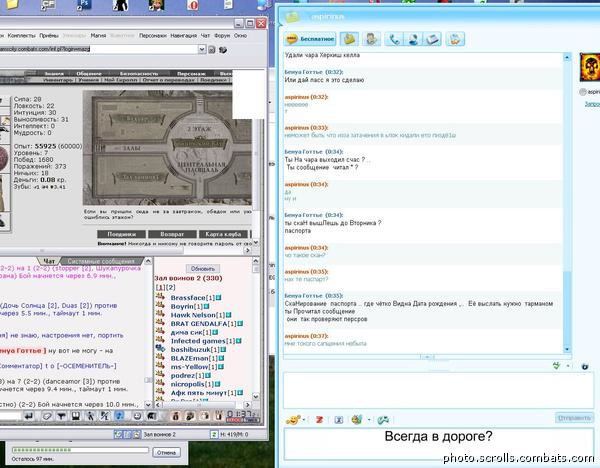This screenshot has width=600, height=468.
Task: Open page 2 of the player list
Action: pos(171,287)
